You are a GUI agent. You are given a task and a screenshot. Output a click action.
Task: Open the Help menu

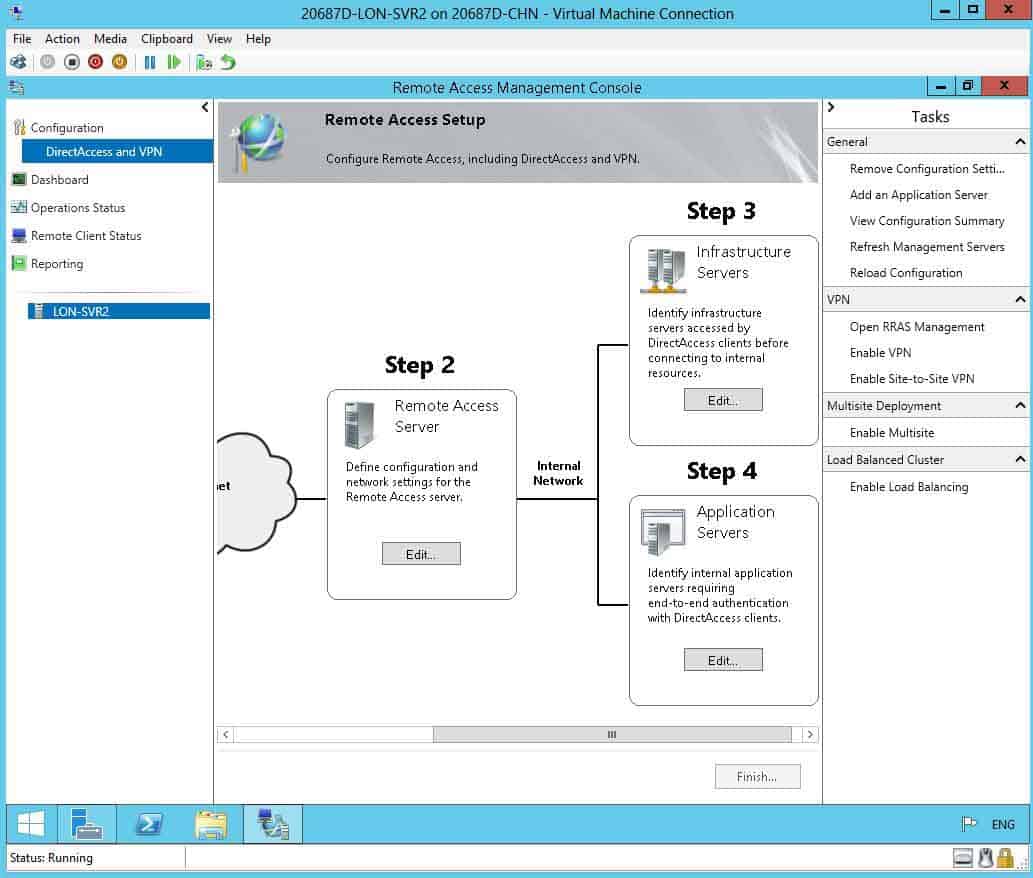pos(258,39)
